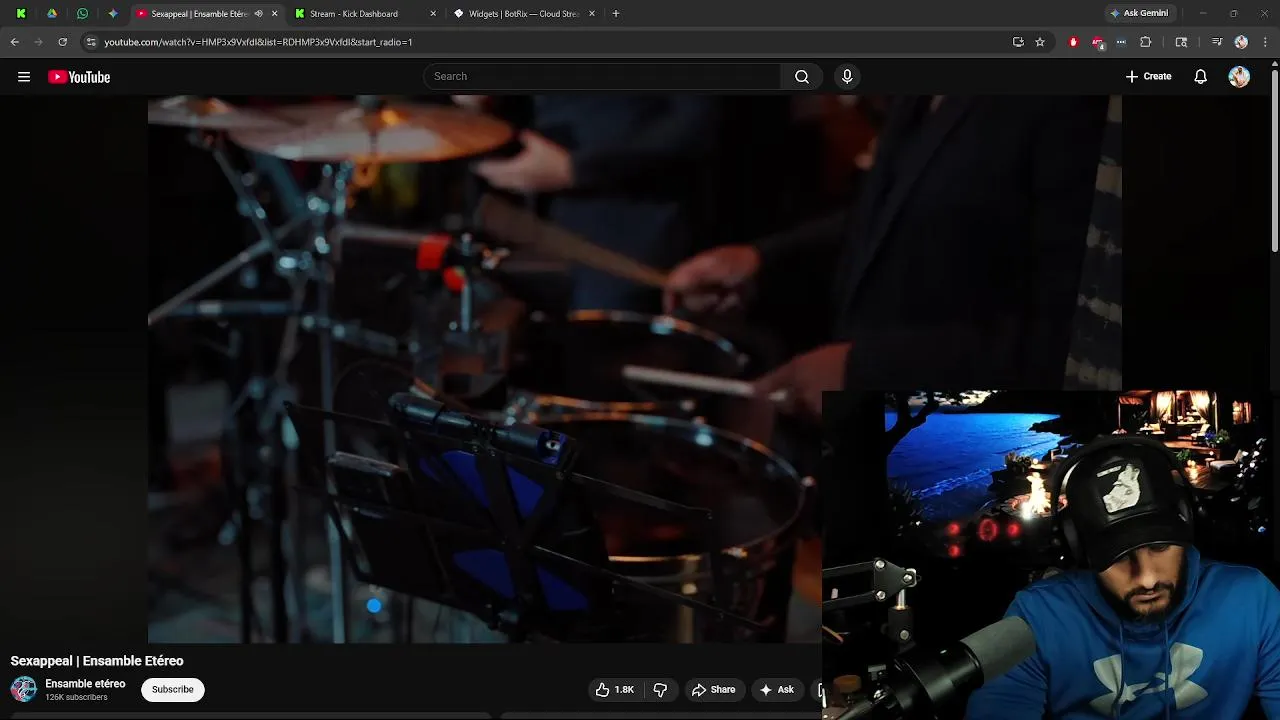Open the Extensions puzzle menu
This screenshot has height=720, width=1280.
[1146, 42]
